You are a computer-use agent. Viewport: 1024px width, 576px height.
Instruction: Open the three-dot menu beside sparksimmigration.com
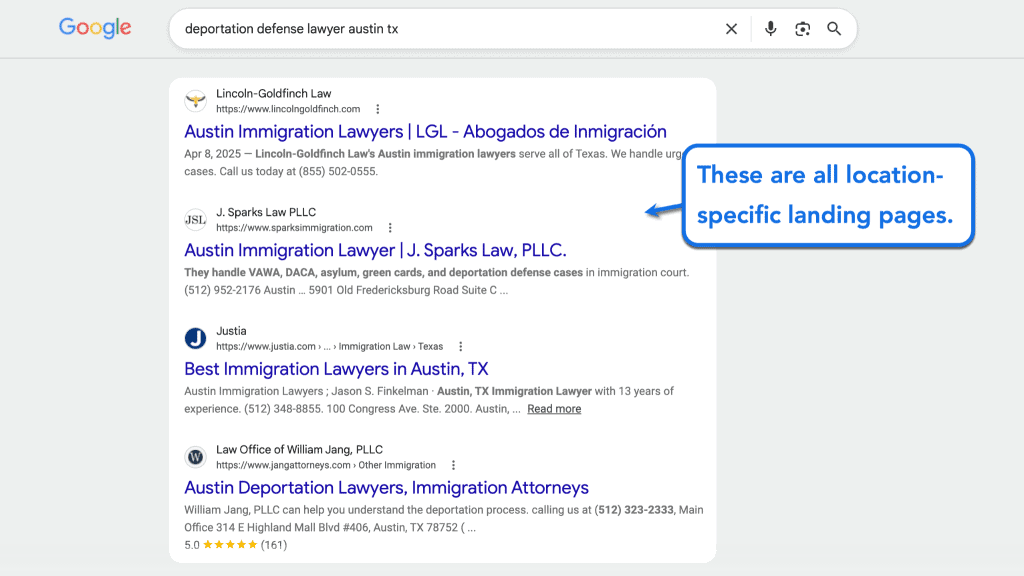click(x=390, y=228)
